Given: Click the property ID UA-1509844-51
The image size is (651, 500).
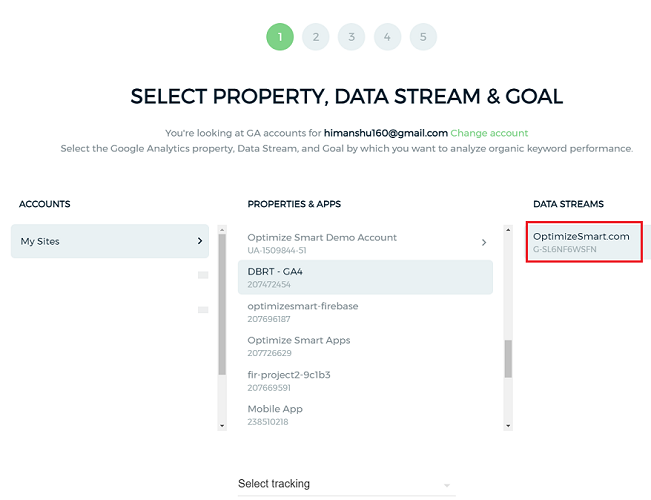Looking at the screenshot, I should pos(277,250).
